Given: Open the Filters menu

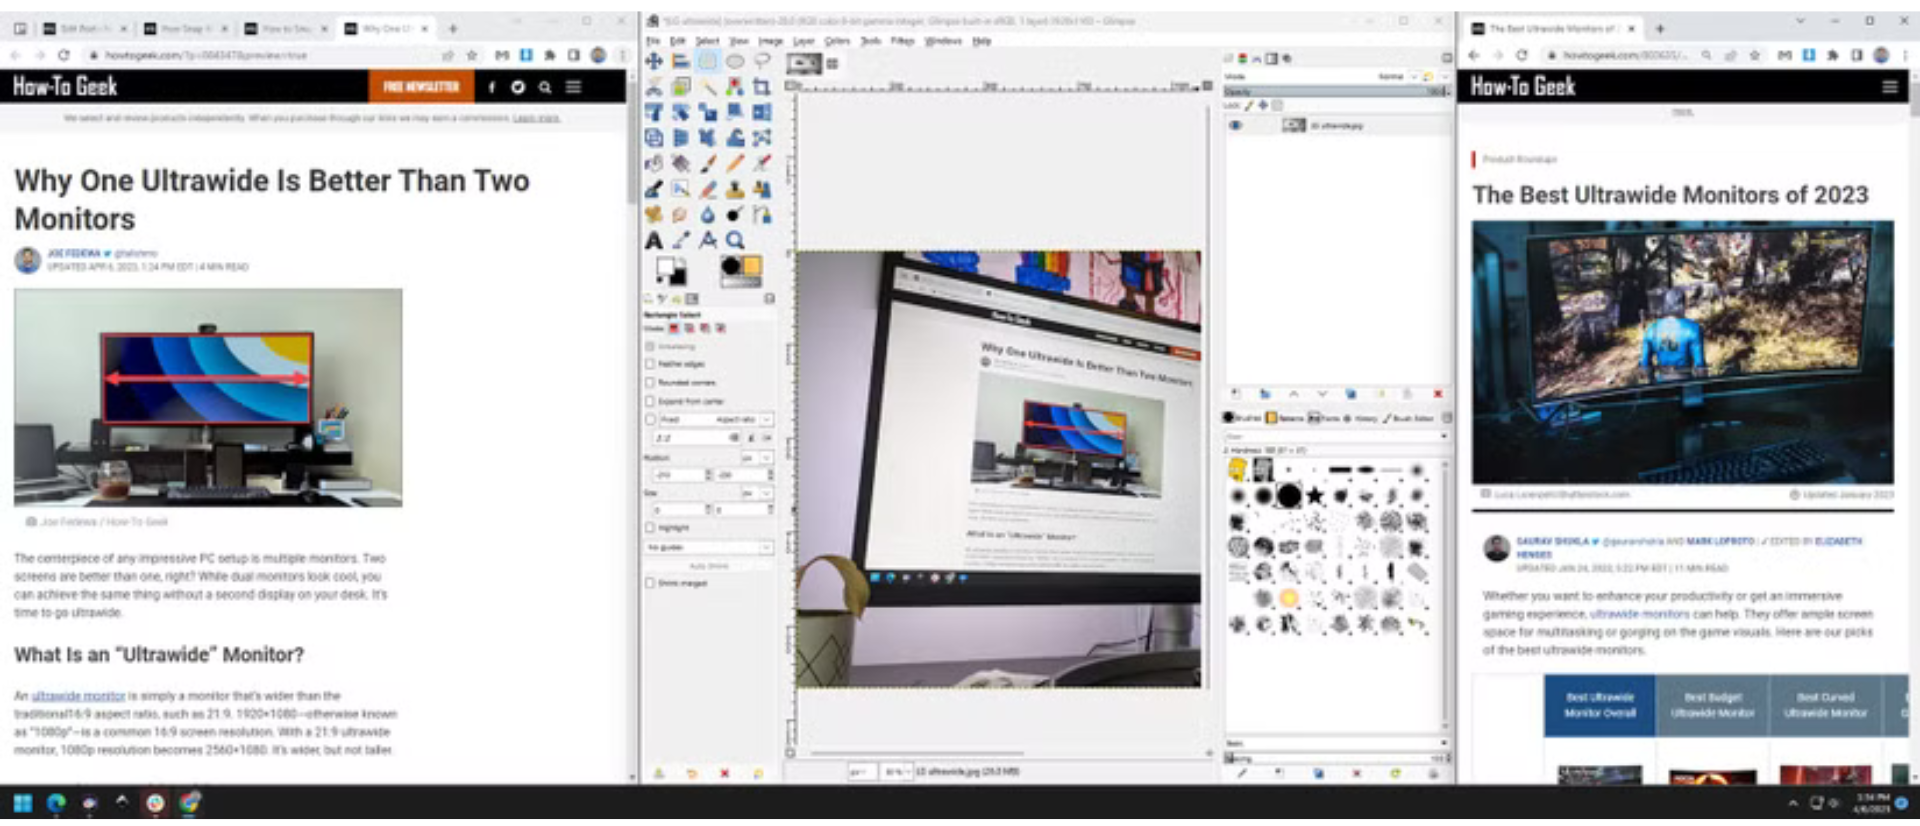Looking at the screenshot, I should [x=902, y=41].
